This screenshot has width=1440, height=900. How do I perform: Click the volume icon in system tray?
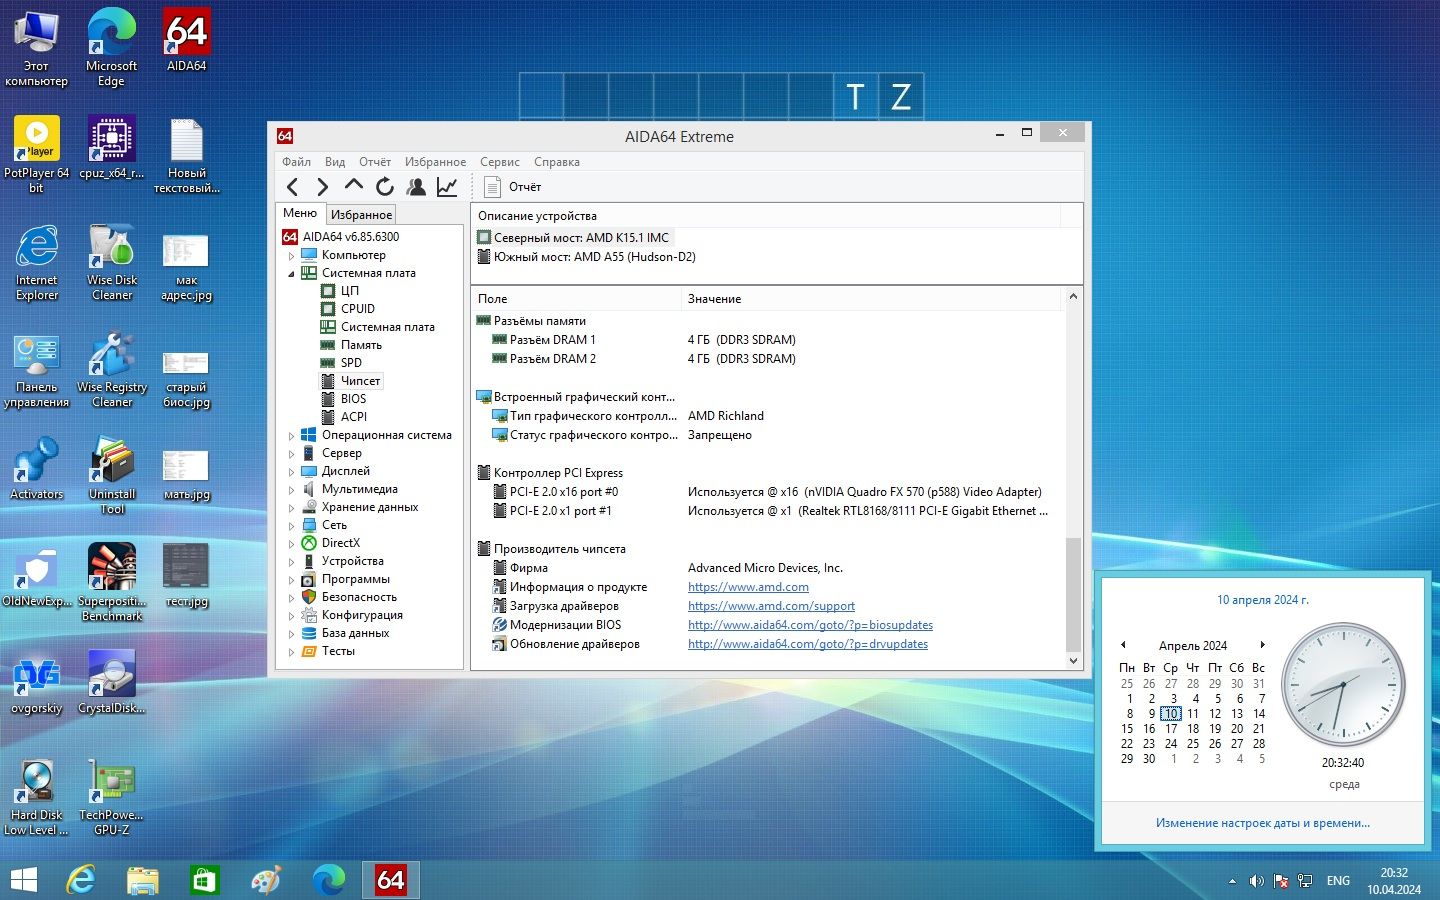tap(1257, 881)
